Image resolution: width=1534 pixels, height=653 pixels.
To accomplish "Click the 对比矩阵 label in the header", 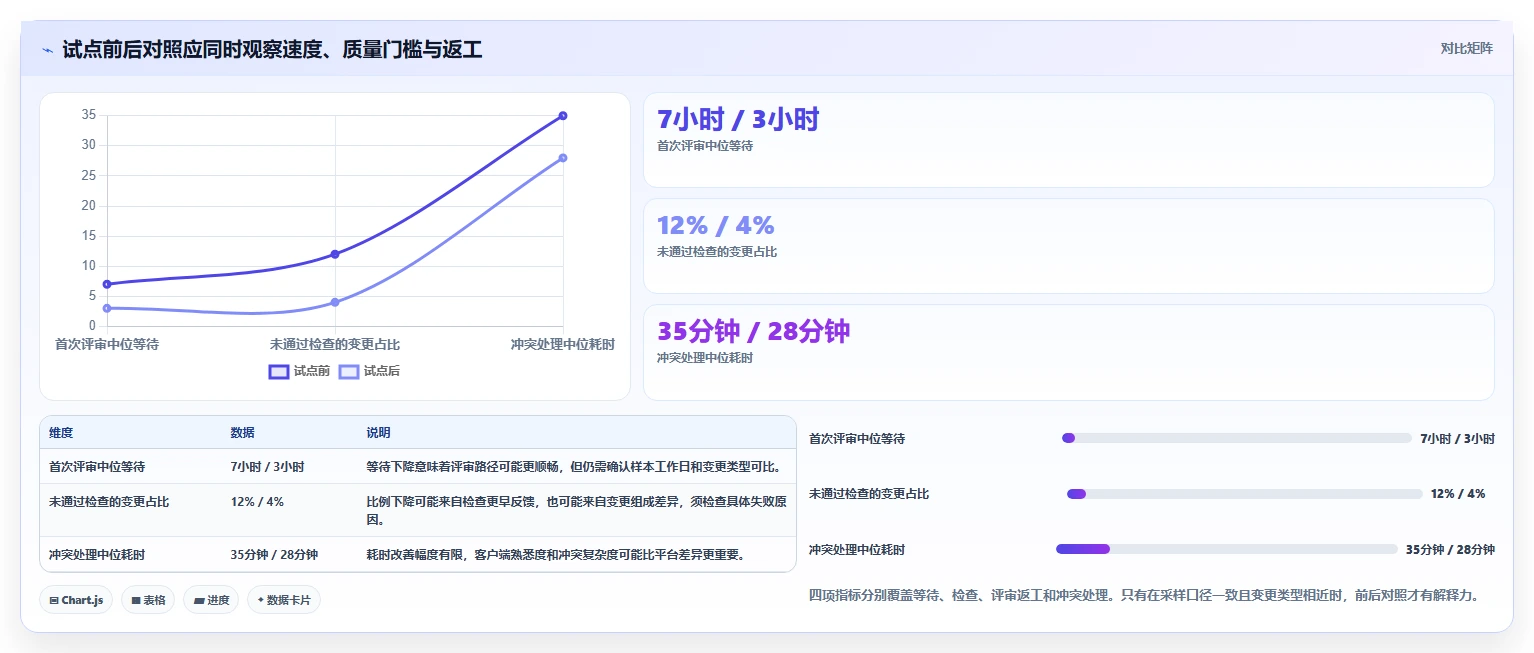I will [x=1466, y=49].
